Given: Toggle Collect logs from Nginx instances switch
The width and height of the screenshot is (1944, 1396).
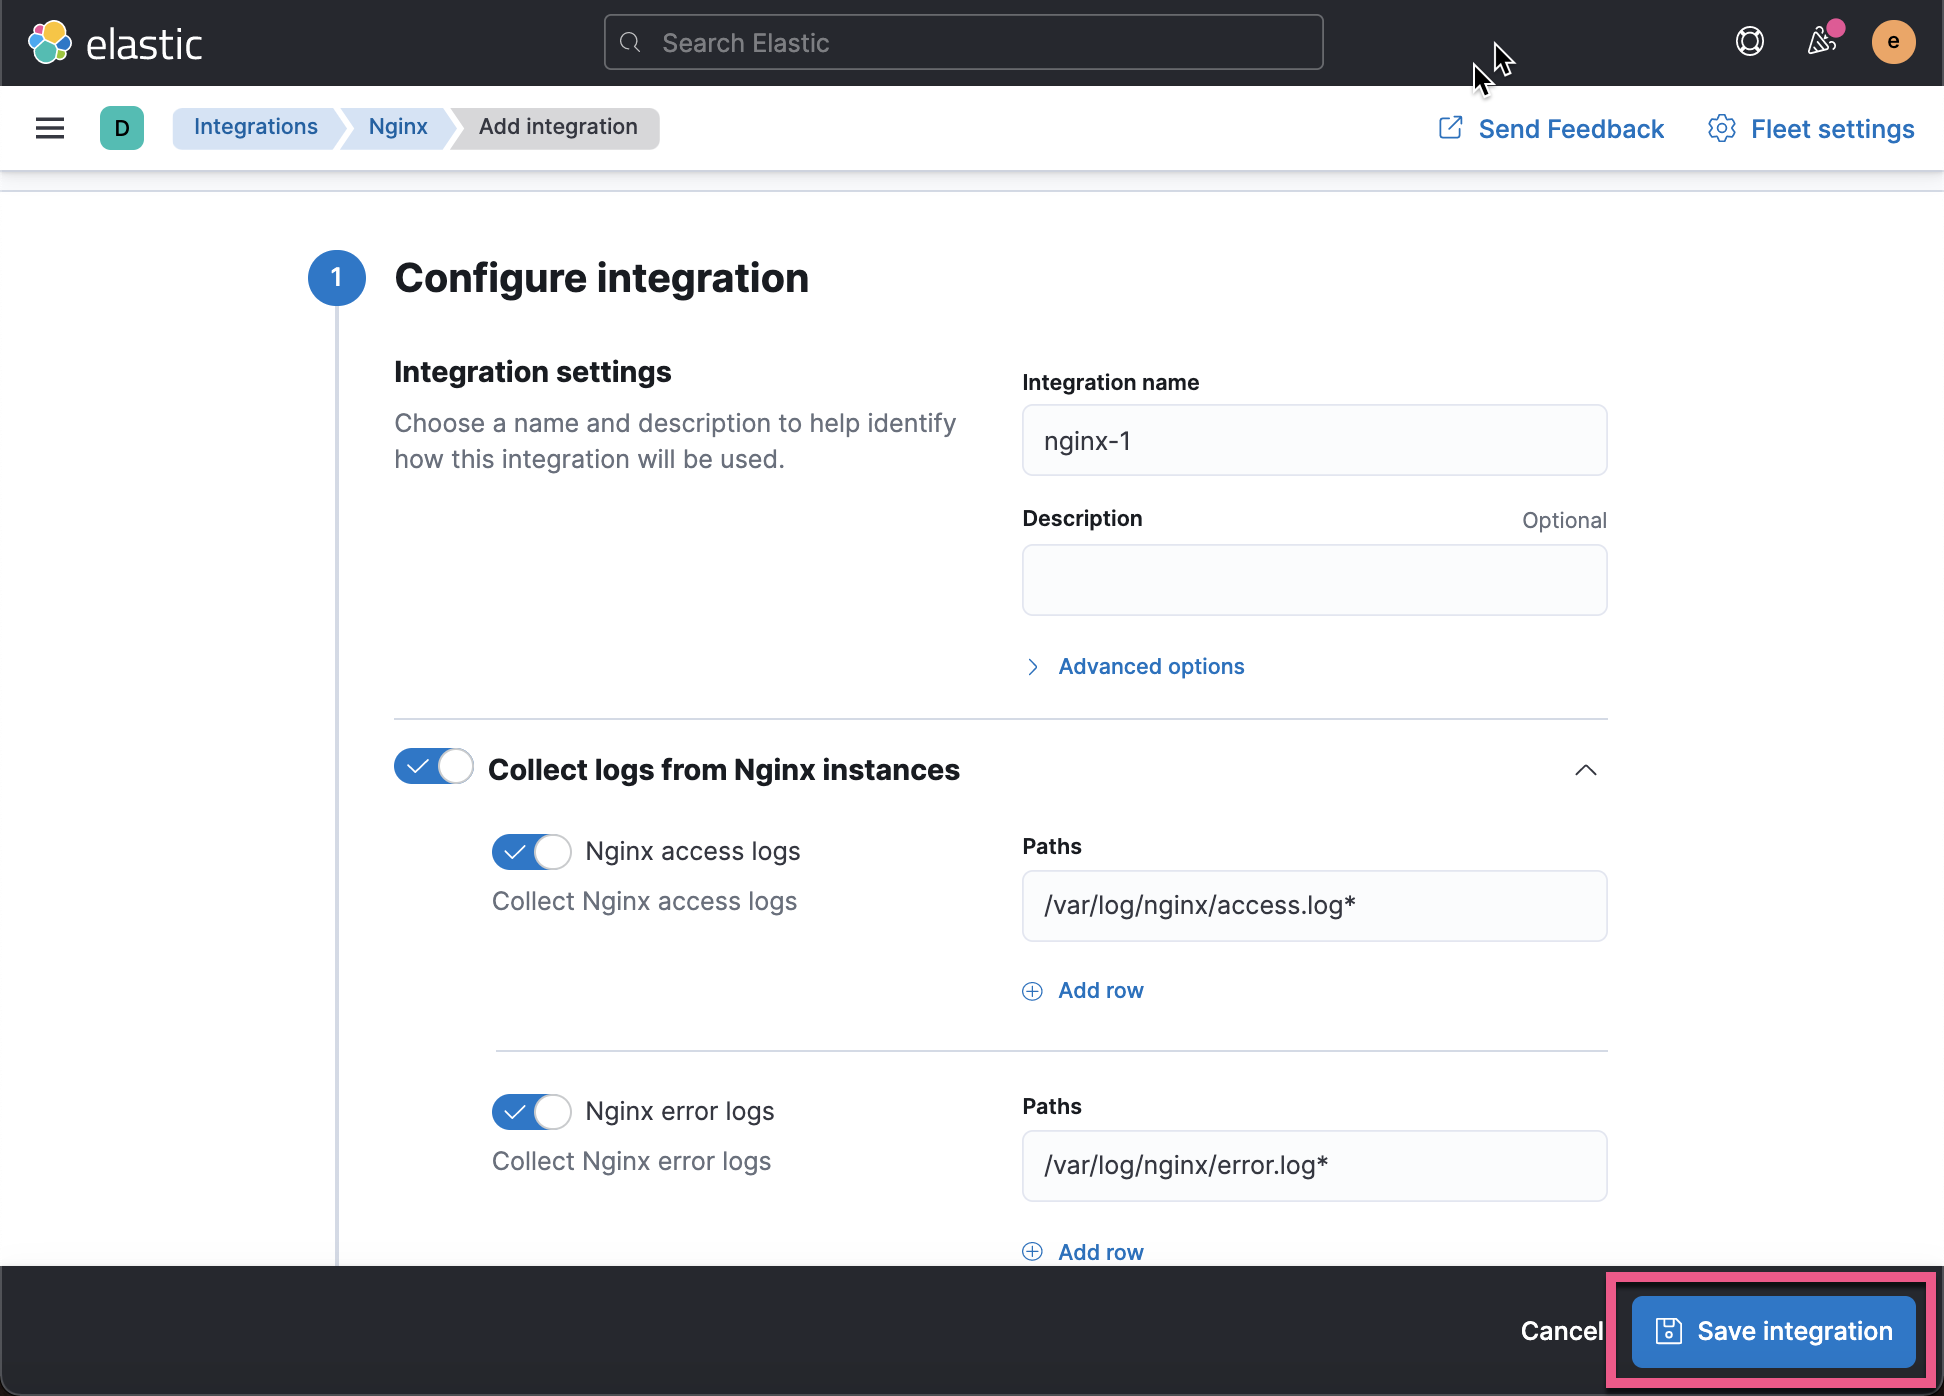Looking at the screenshot, I should tap(433, 767).
